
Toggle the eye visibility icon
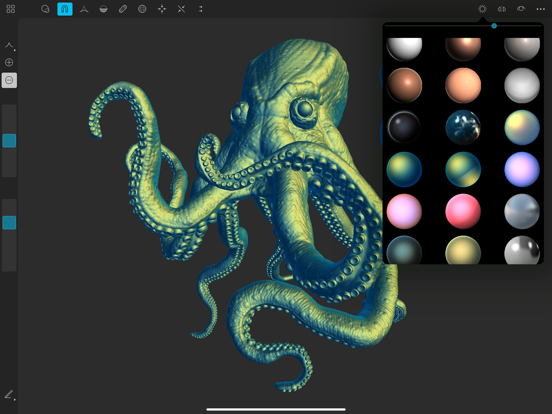pyautogui.click(x=521, y=9)
